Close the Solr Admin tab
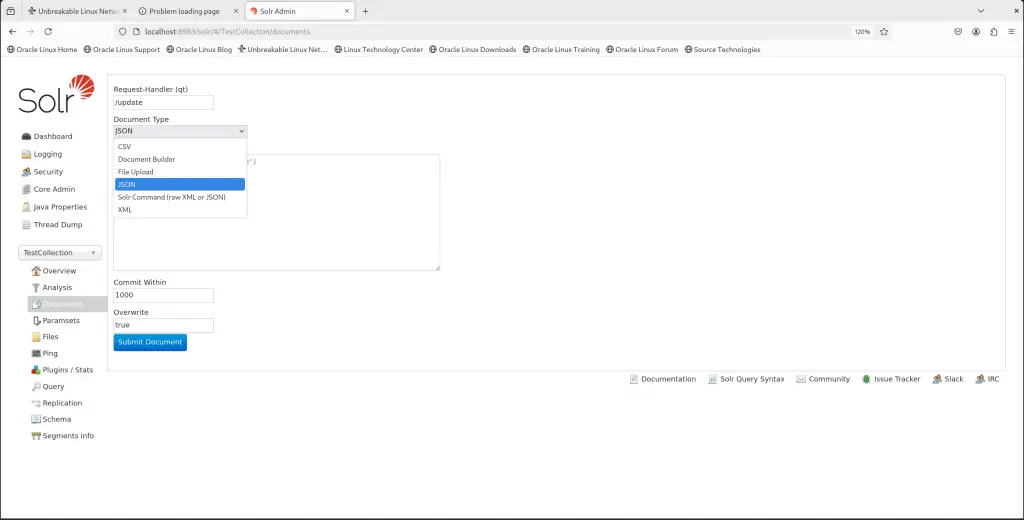Screen dimensions: 1024x520 (347, 11)
